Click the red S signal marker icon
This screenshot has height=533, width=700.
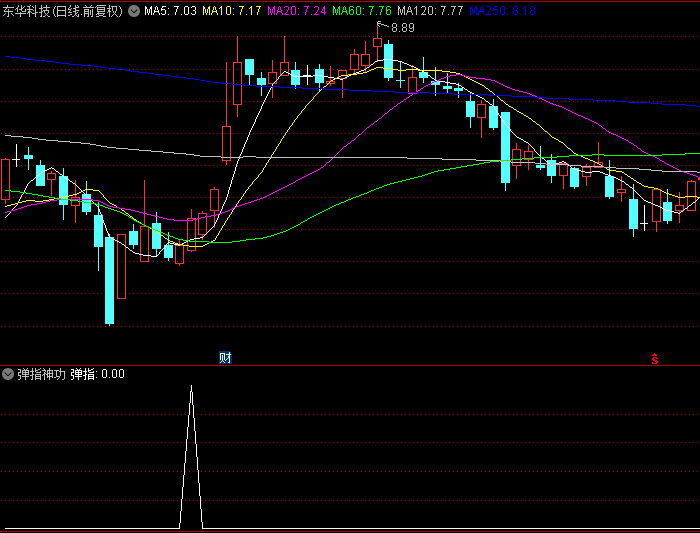(x=654, y=358)
